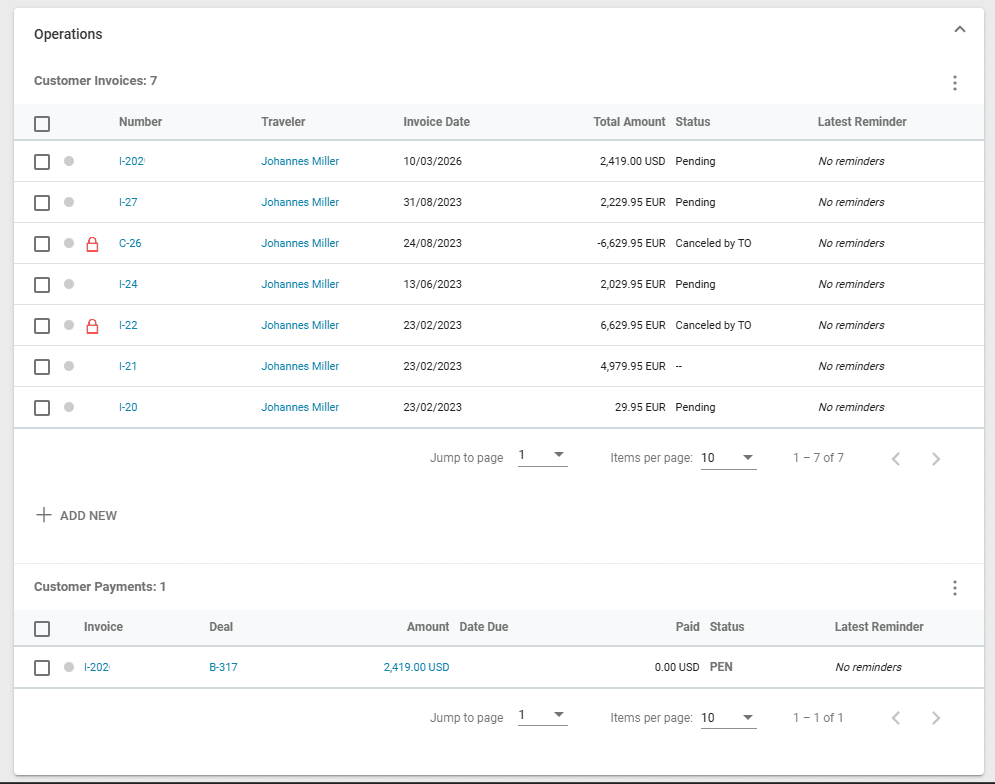Image resolution: width=995 pixels, height=784 pixels.
Task: Collapse the Operations panel
Action: 960,30
